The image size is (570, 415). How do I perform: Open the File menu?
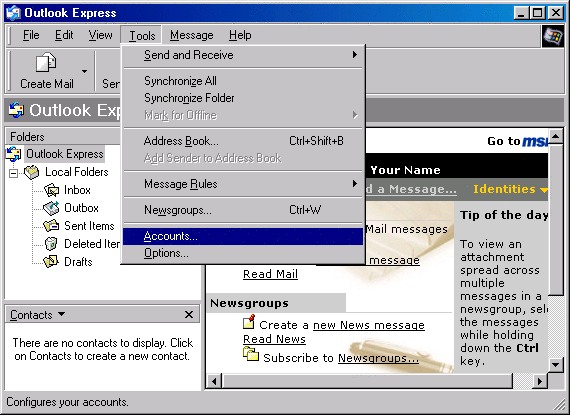(x=31, y=35)
